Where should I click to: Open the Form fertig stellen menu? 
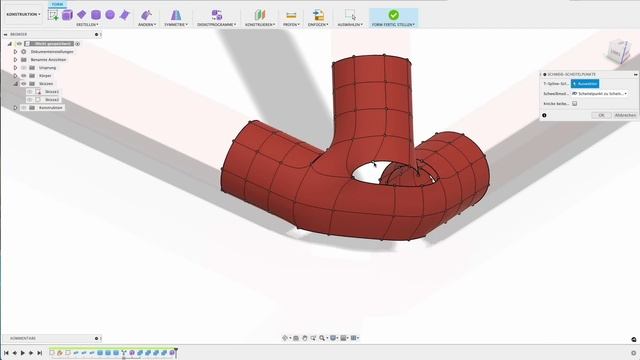click(x=393, y=24)
